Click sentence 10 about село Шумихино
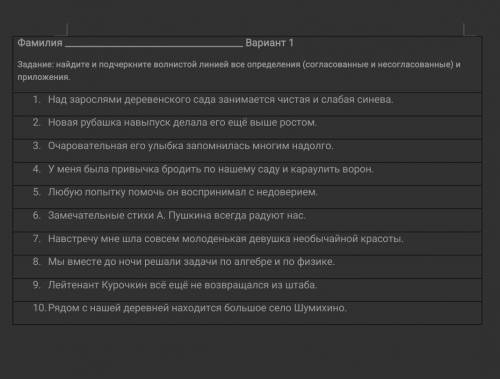Screen dimensions: 500x379 click(197, 308)
